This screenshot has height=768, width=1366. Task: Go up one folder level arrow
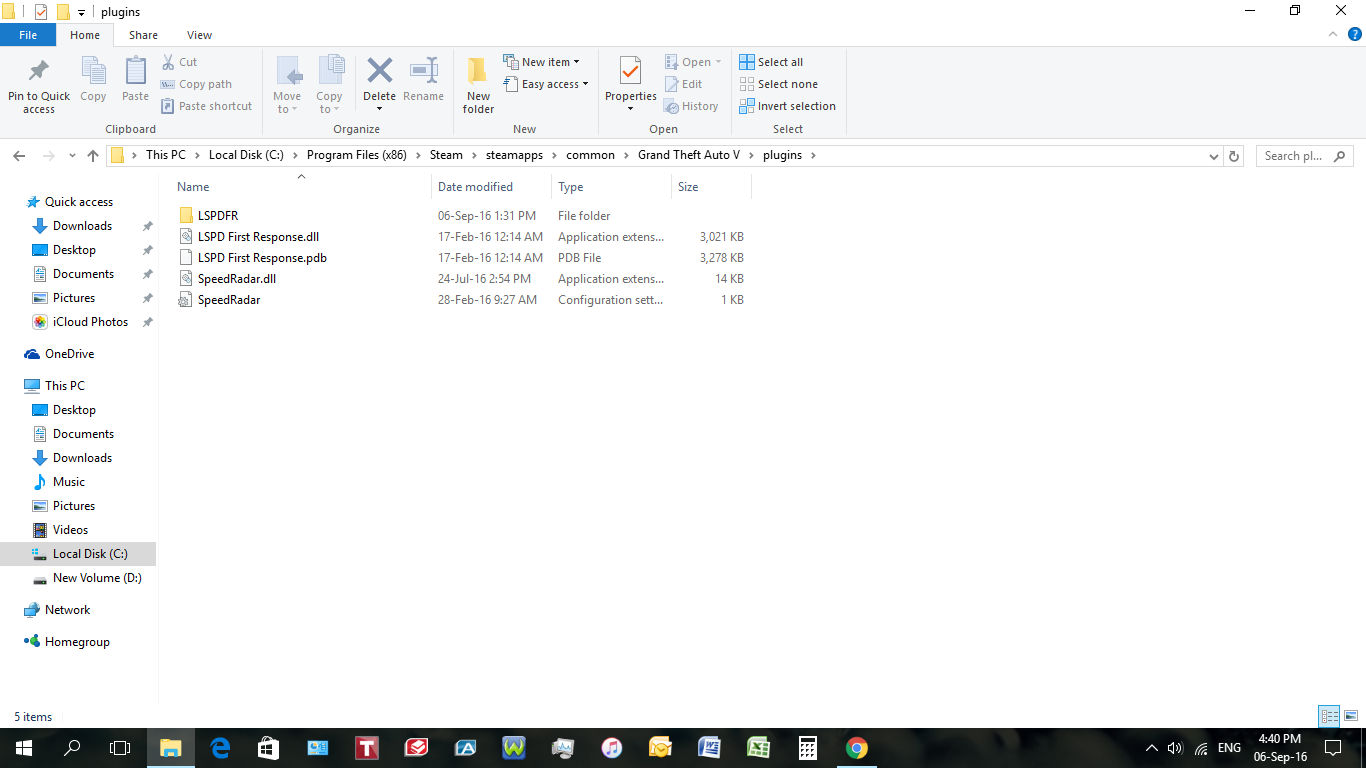93,156
